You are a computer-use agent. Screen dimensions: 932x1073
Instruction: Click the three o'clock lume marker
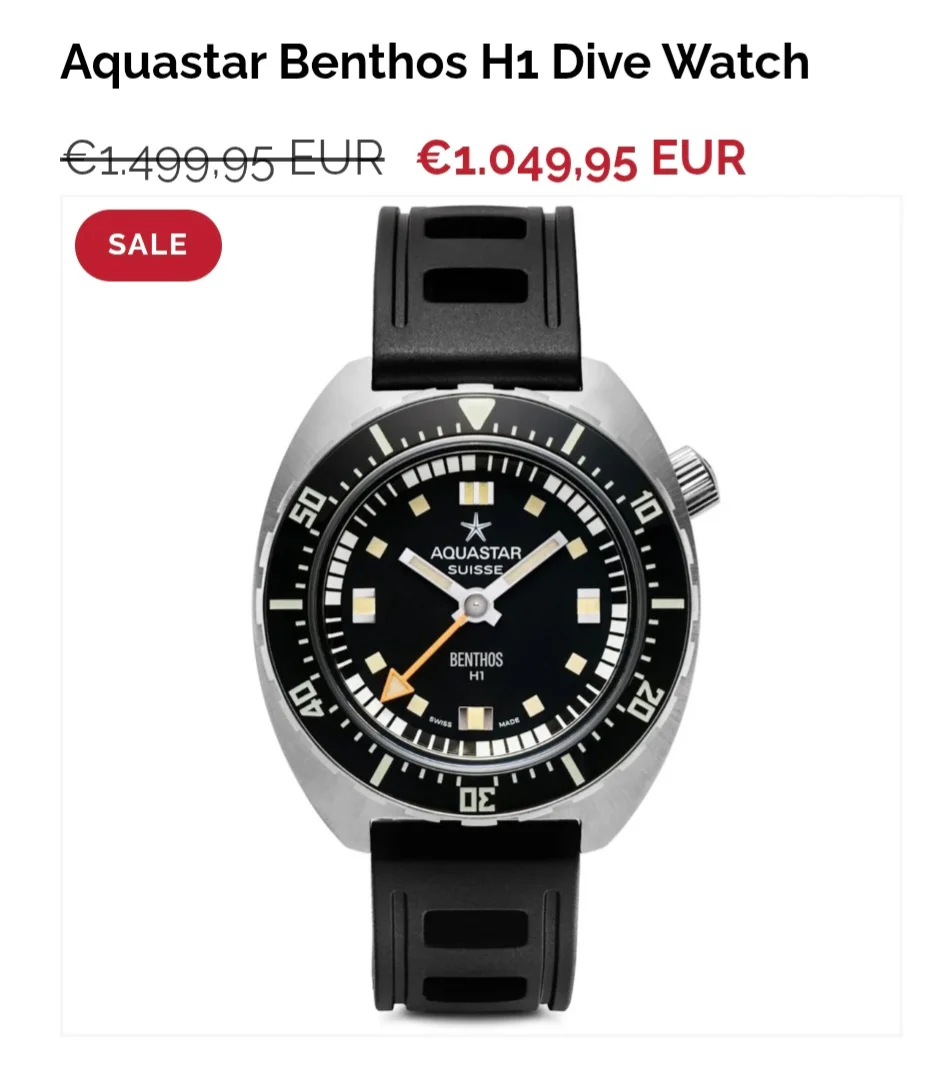point(588,605)
